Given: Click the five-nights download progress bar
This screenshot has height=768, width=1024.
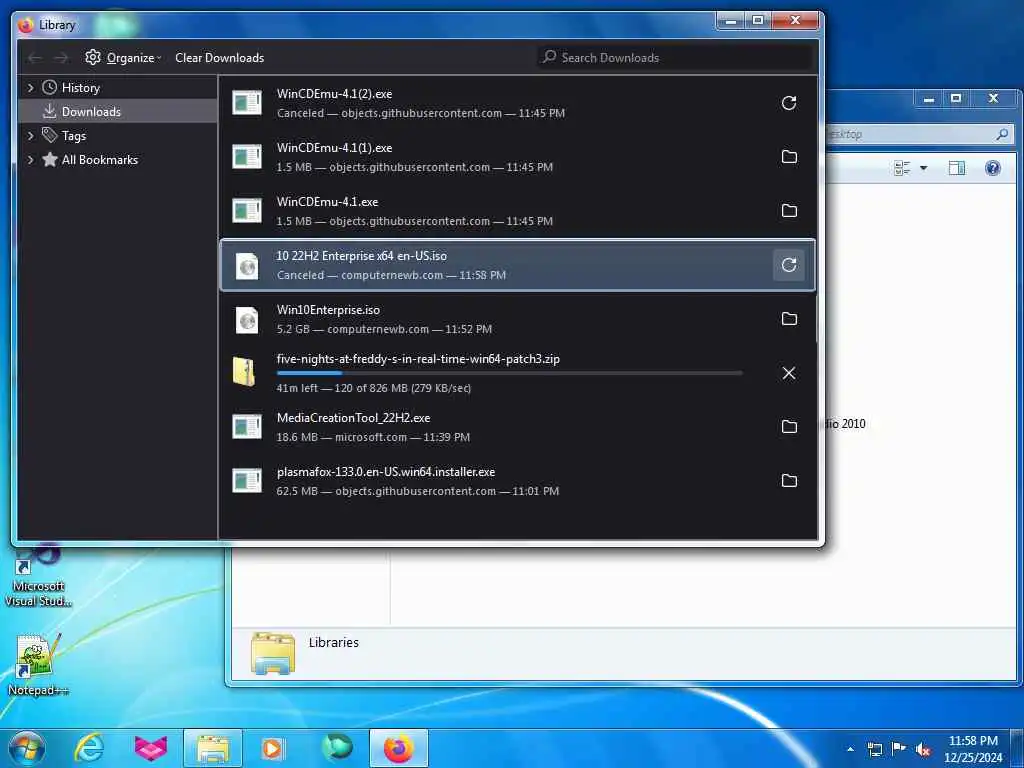Looking at the screenshot, I should (x=509, y=374).
